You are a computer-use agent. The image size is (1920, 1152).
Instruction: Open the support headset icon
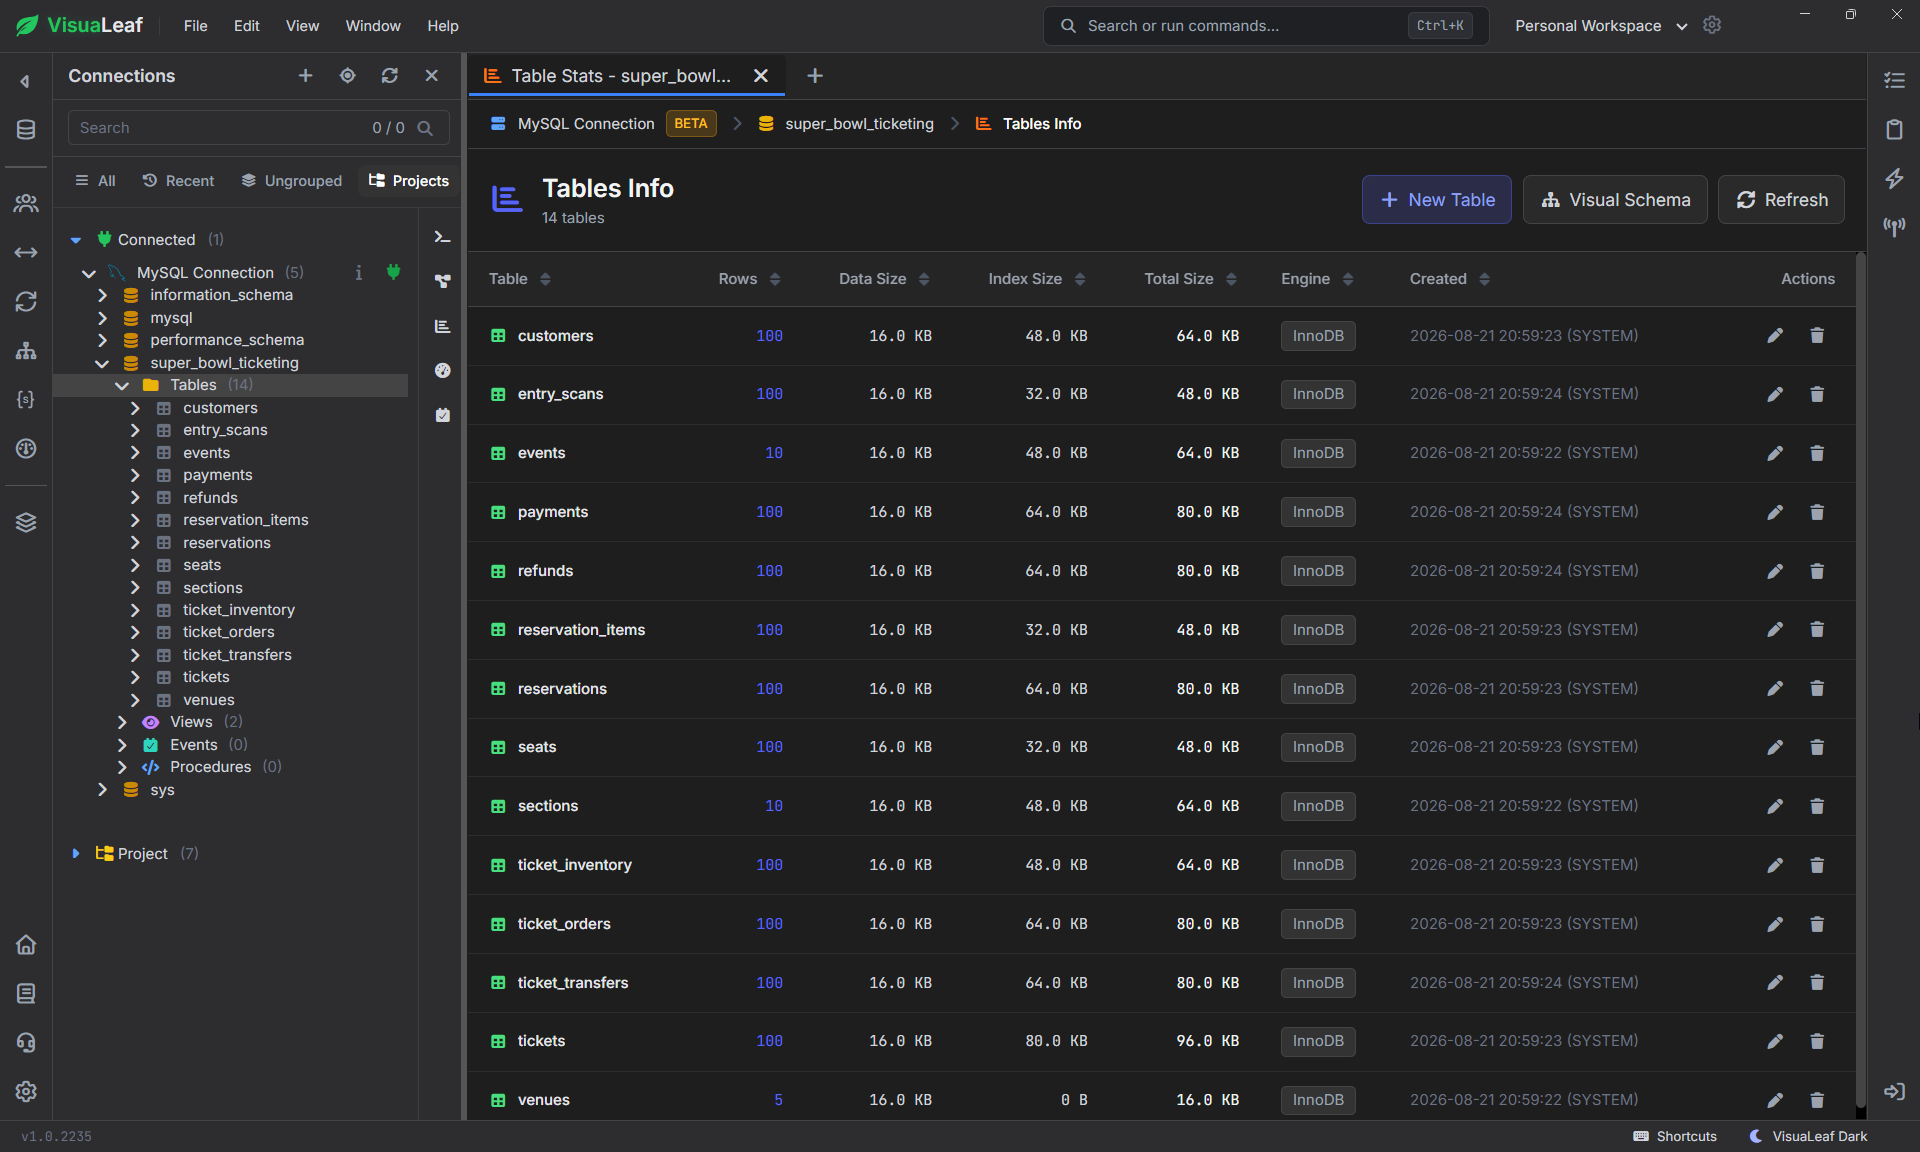pos(26,1042)
